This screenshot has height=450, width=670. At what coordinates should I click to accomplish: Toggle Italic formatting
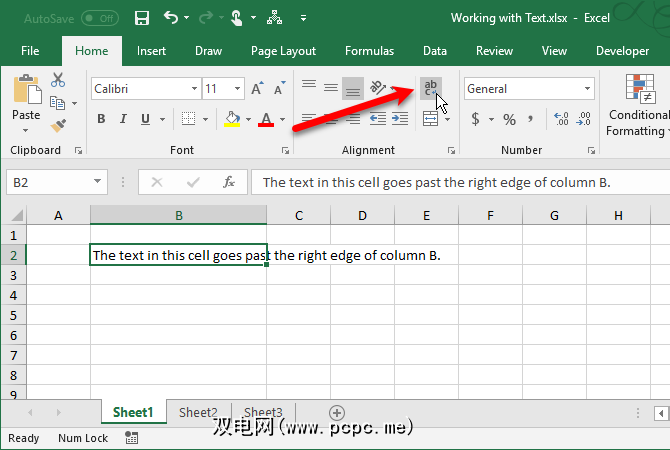click(x=124, y=120)
